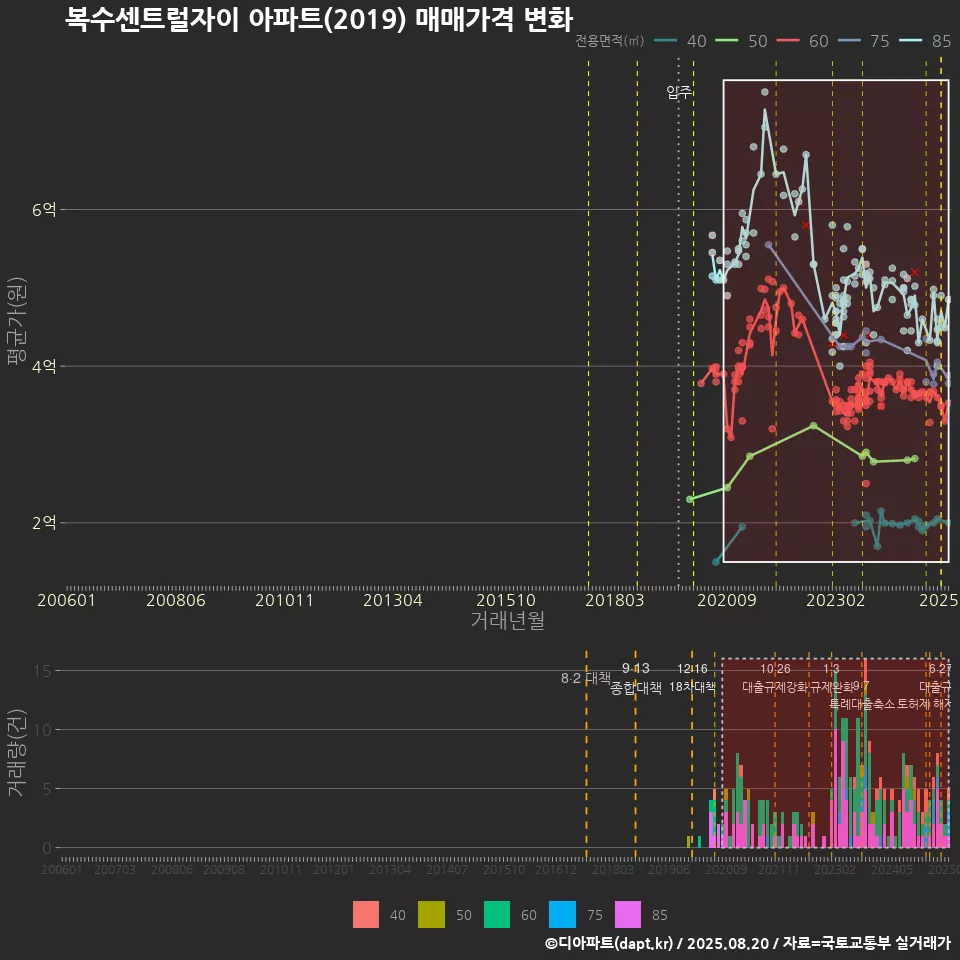Click the 201510 tick on price chart axis
Screen dimensions: 960x960
pos(506,600)
